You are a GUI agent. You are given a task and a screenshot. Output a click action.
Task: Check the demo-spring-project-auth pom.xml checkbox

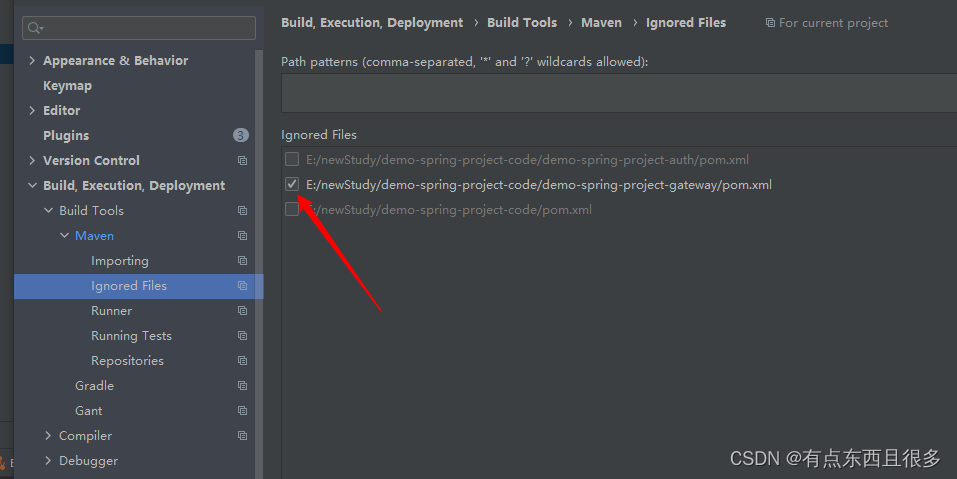tap(292, 159)
